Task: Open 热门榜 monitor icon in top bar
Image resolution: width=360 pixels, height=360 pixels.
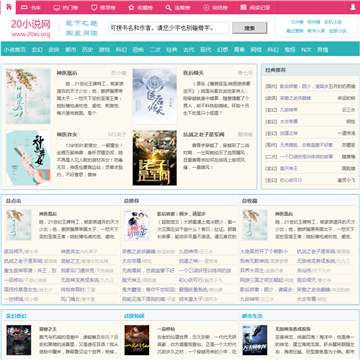Action: (57, 8)
